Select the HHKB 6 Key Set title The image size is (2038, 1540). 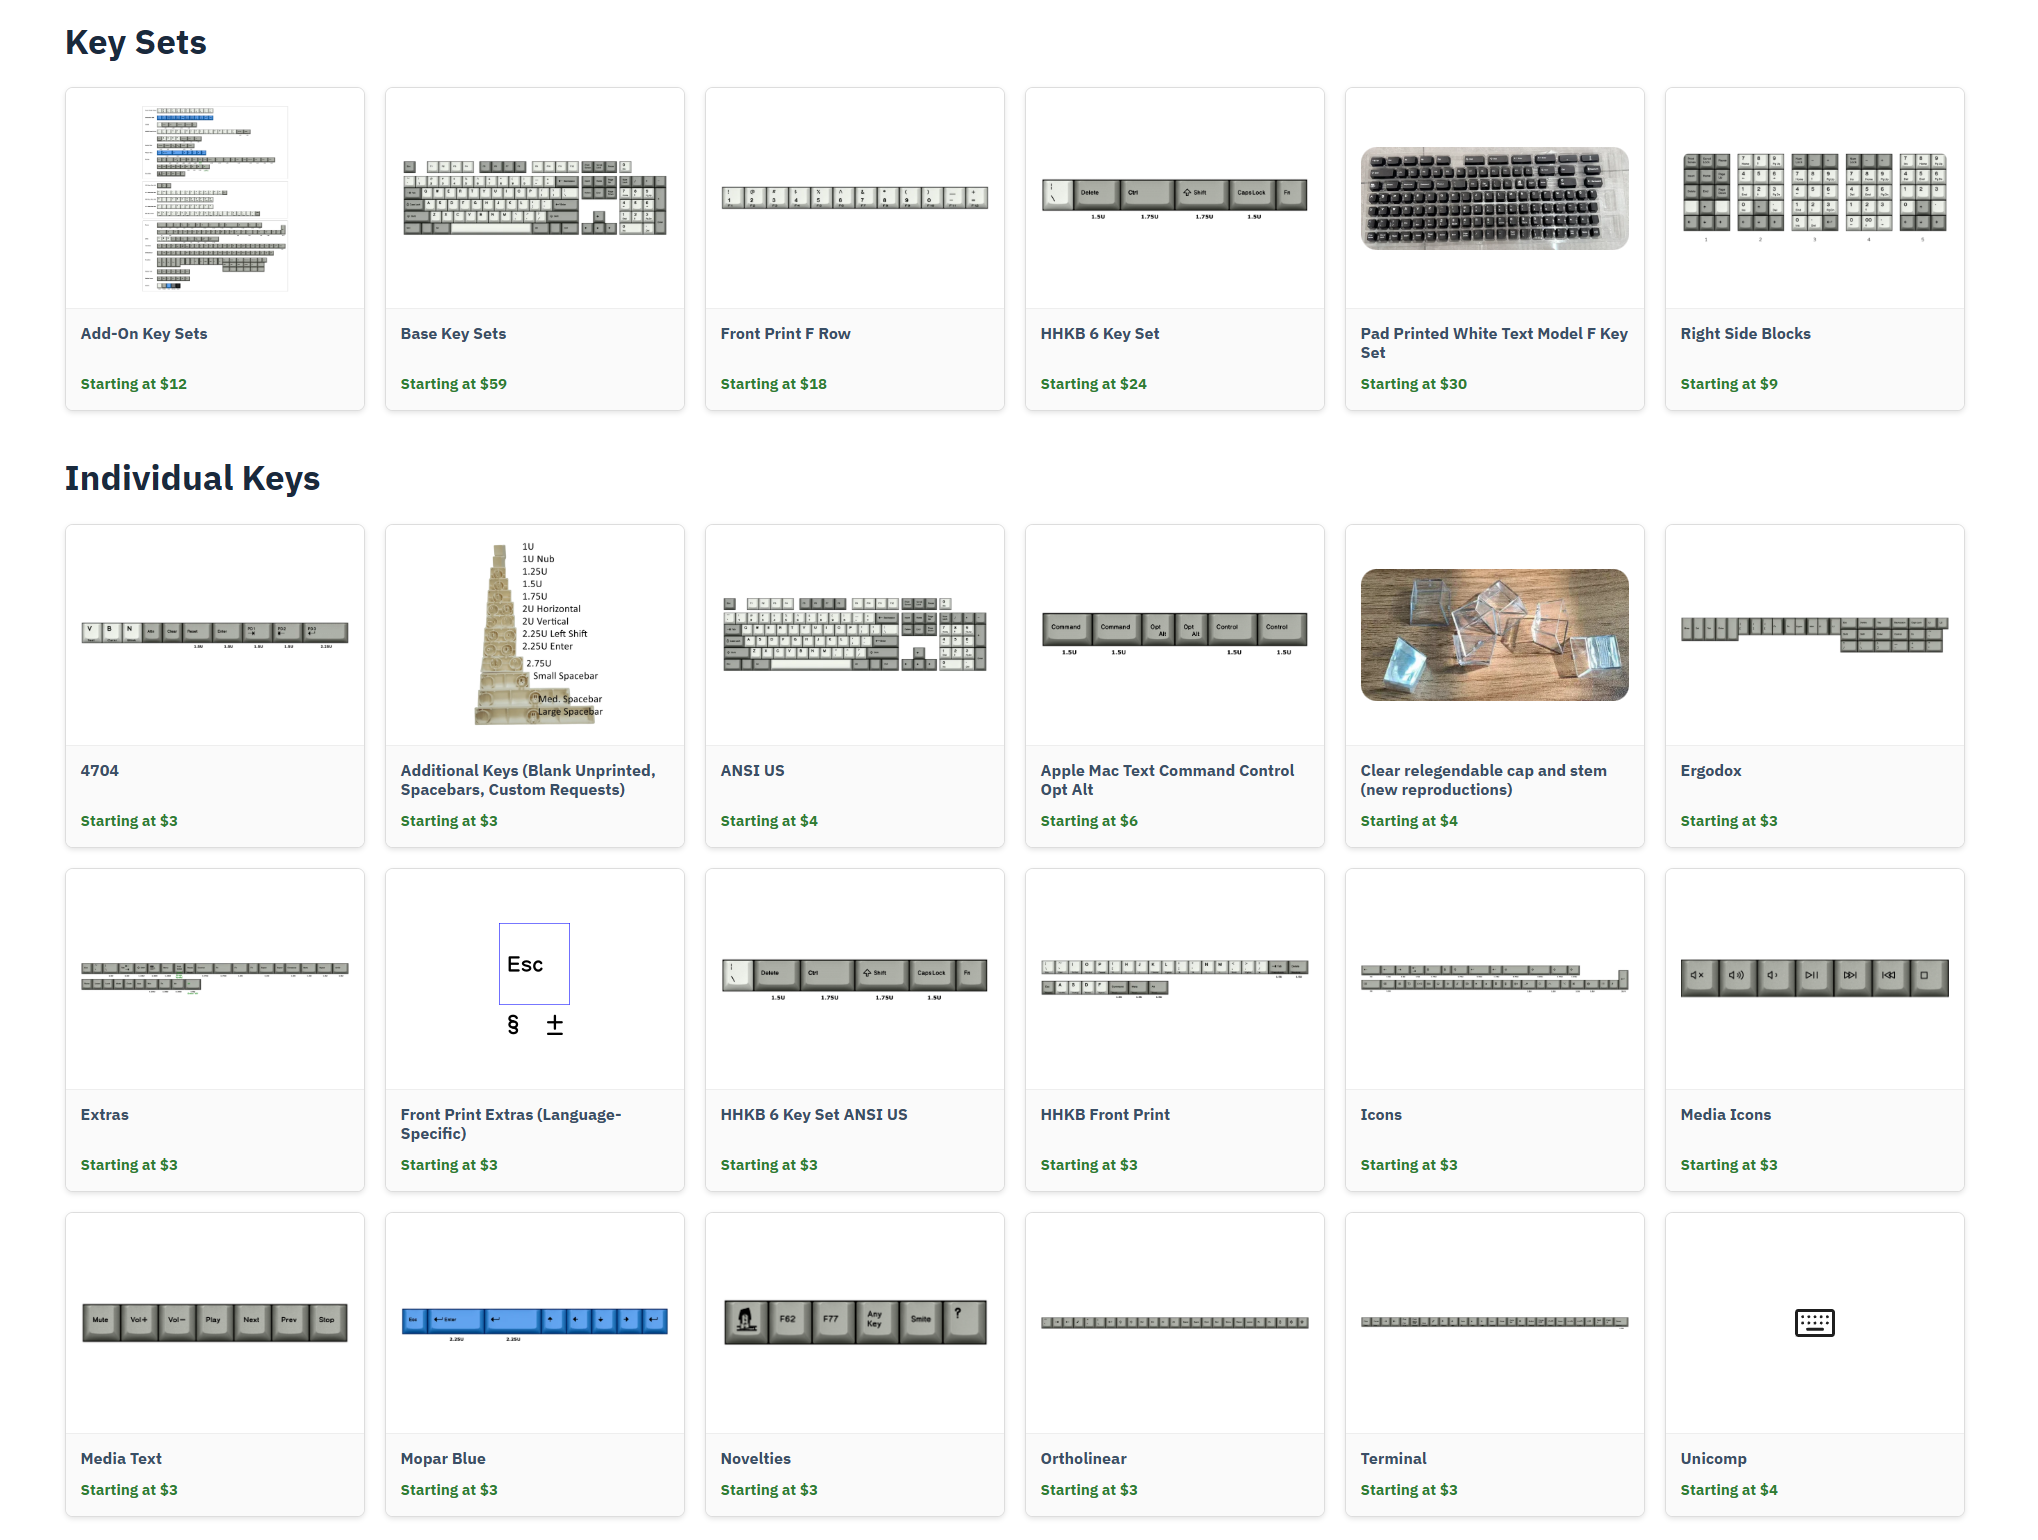coord(1100,334)
